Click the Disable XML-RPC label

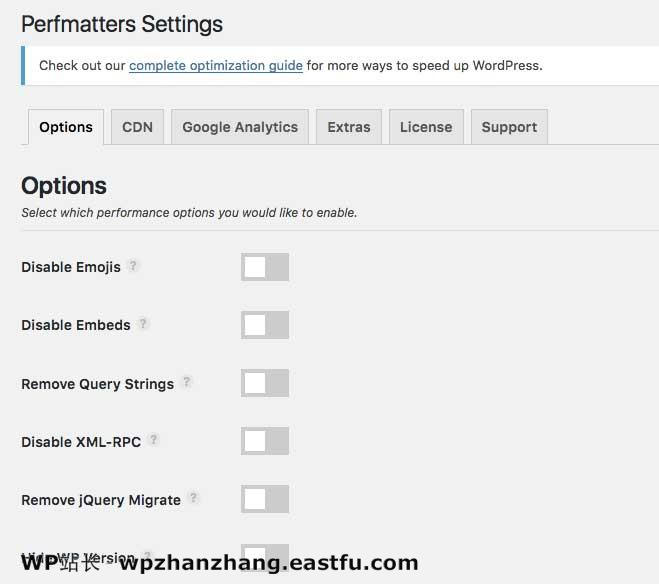coord(81,442)
